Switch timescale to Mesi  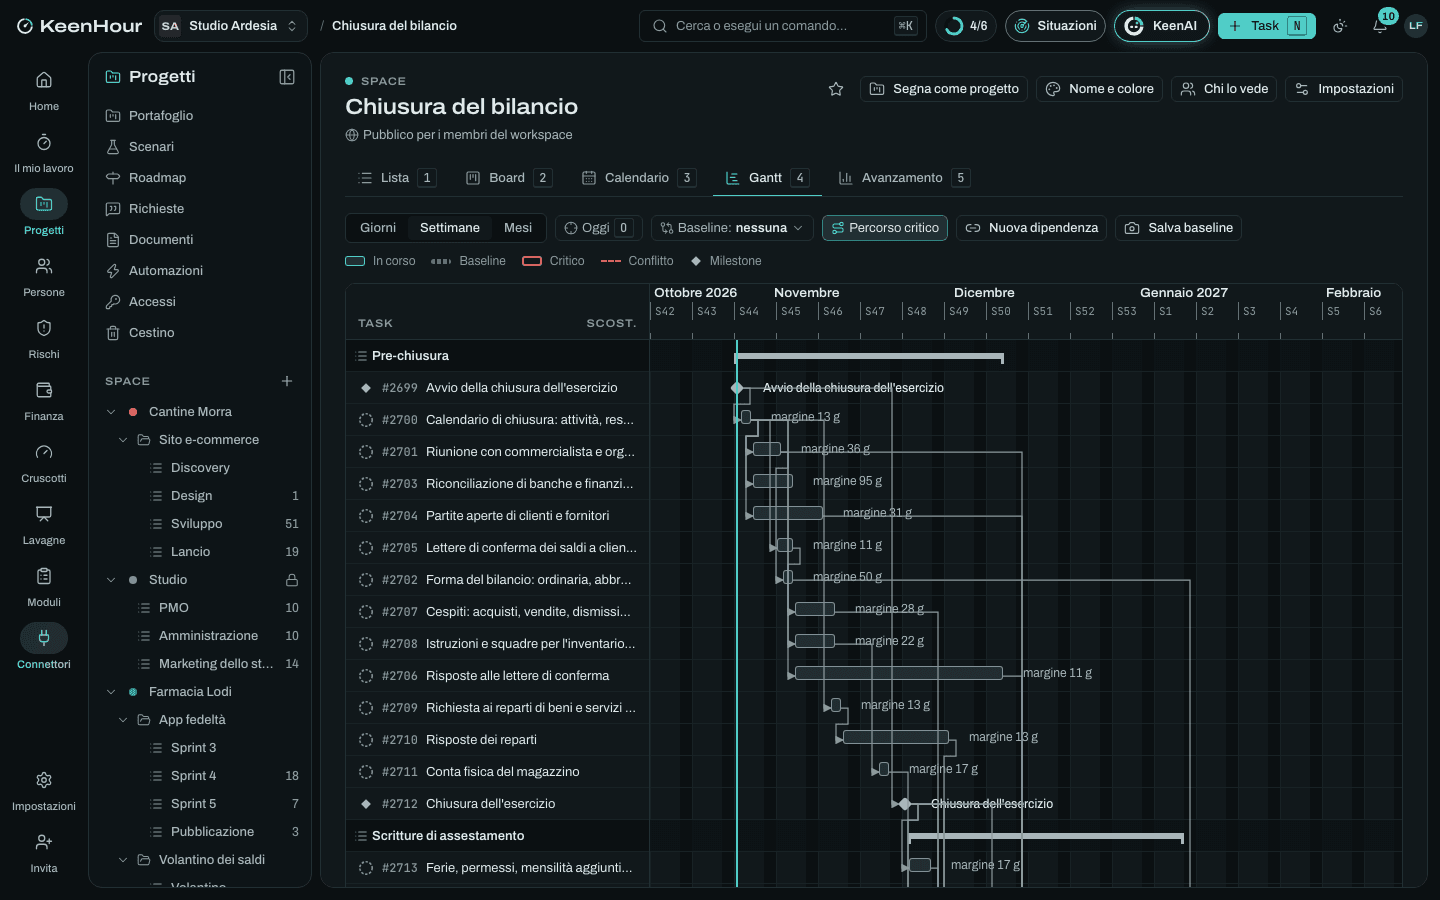[518, 228]
